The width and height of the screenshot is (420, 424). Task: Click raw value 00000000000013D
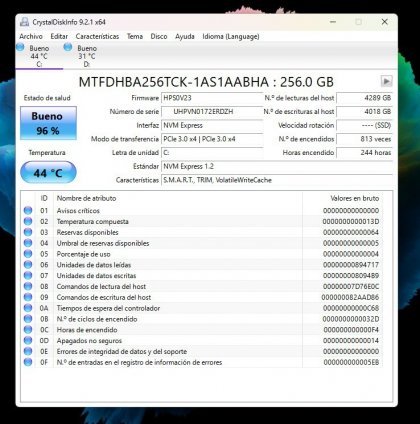(351, 221)
